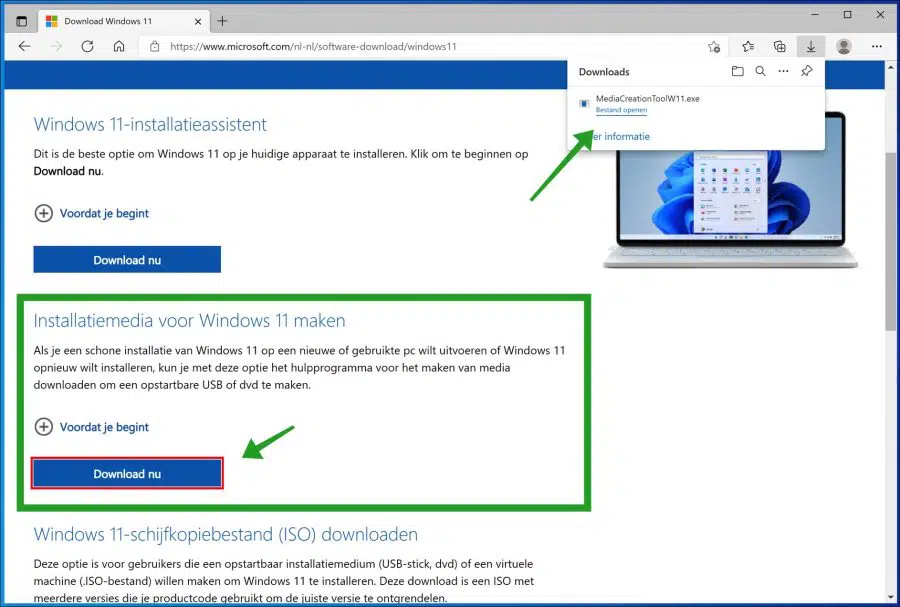Image resolution: width=900 pixels, height=607 pixels.
Task: Open browser Settings and more menu
Action: [876, 46]
